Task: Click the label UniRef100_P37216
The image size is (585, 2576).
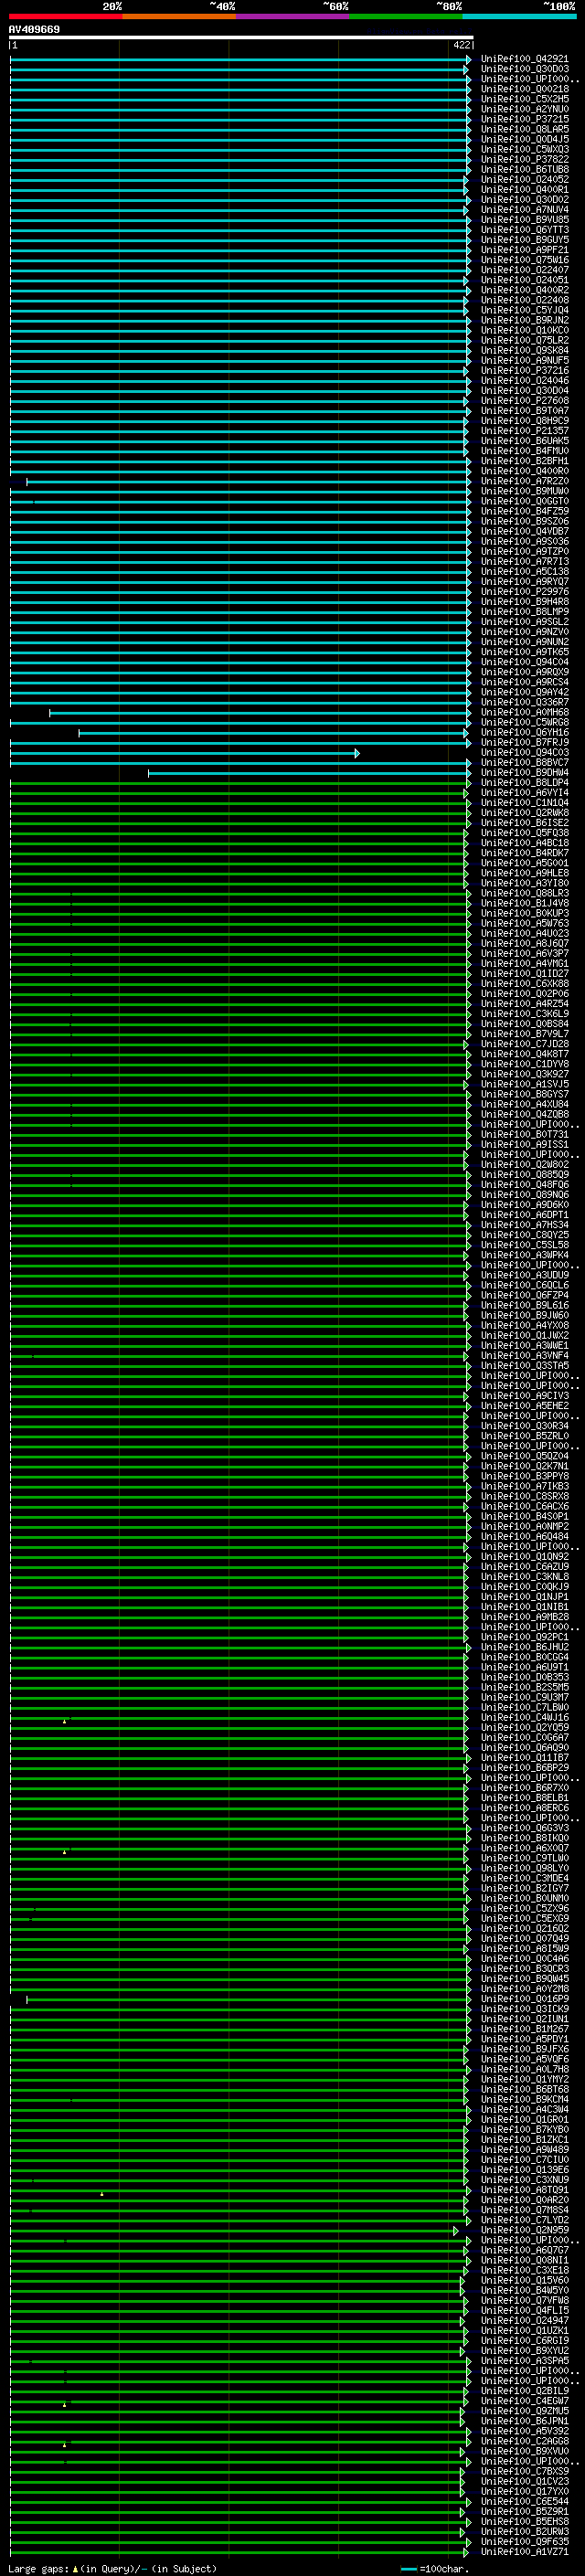Action: [525, 370]
